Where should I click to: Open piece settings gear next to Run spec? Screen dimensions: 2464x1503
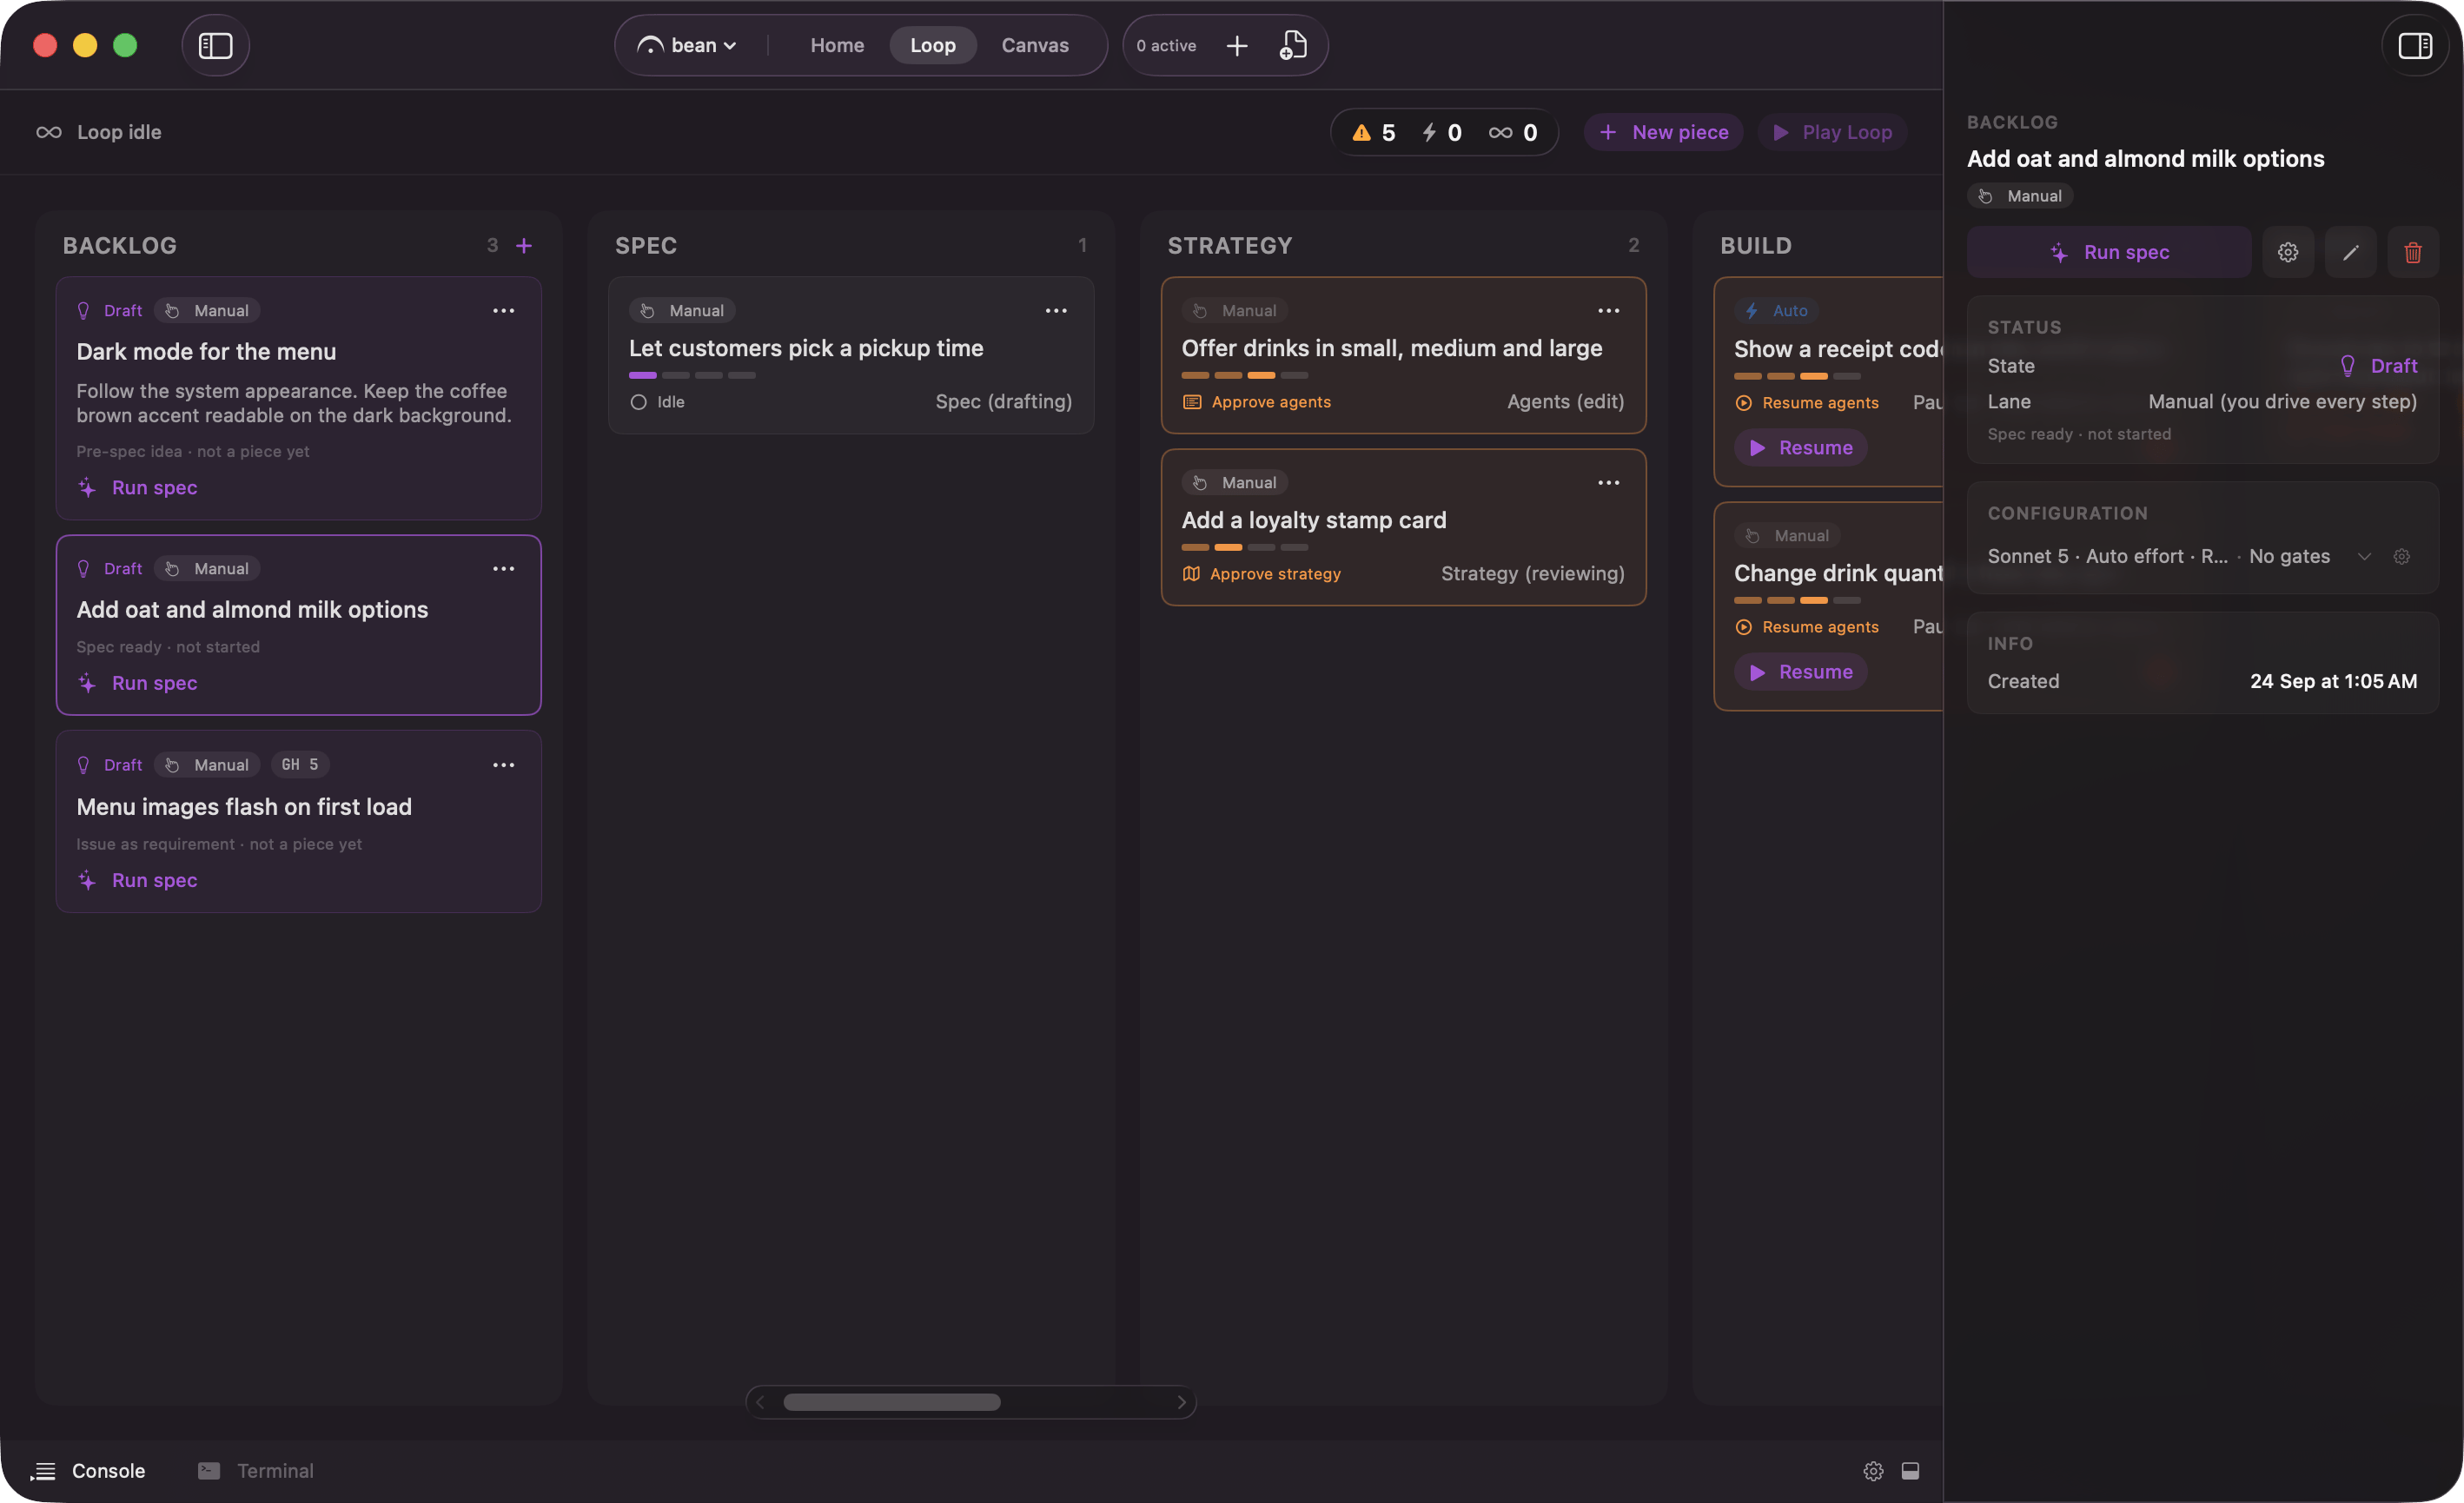pyautogui.click(x=2288, y=252)
